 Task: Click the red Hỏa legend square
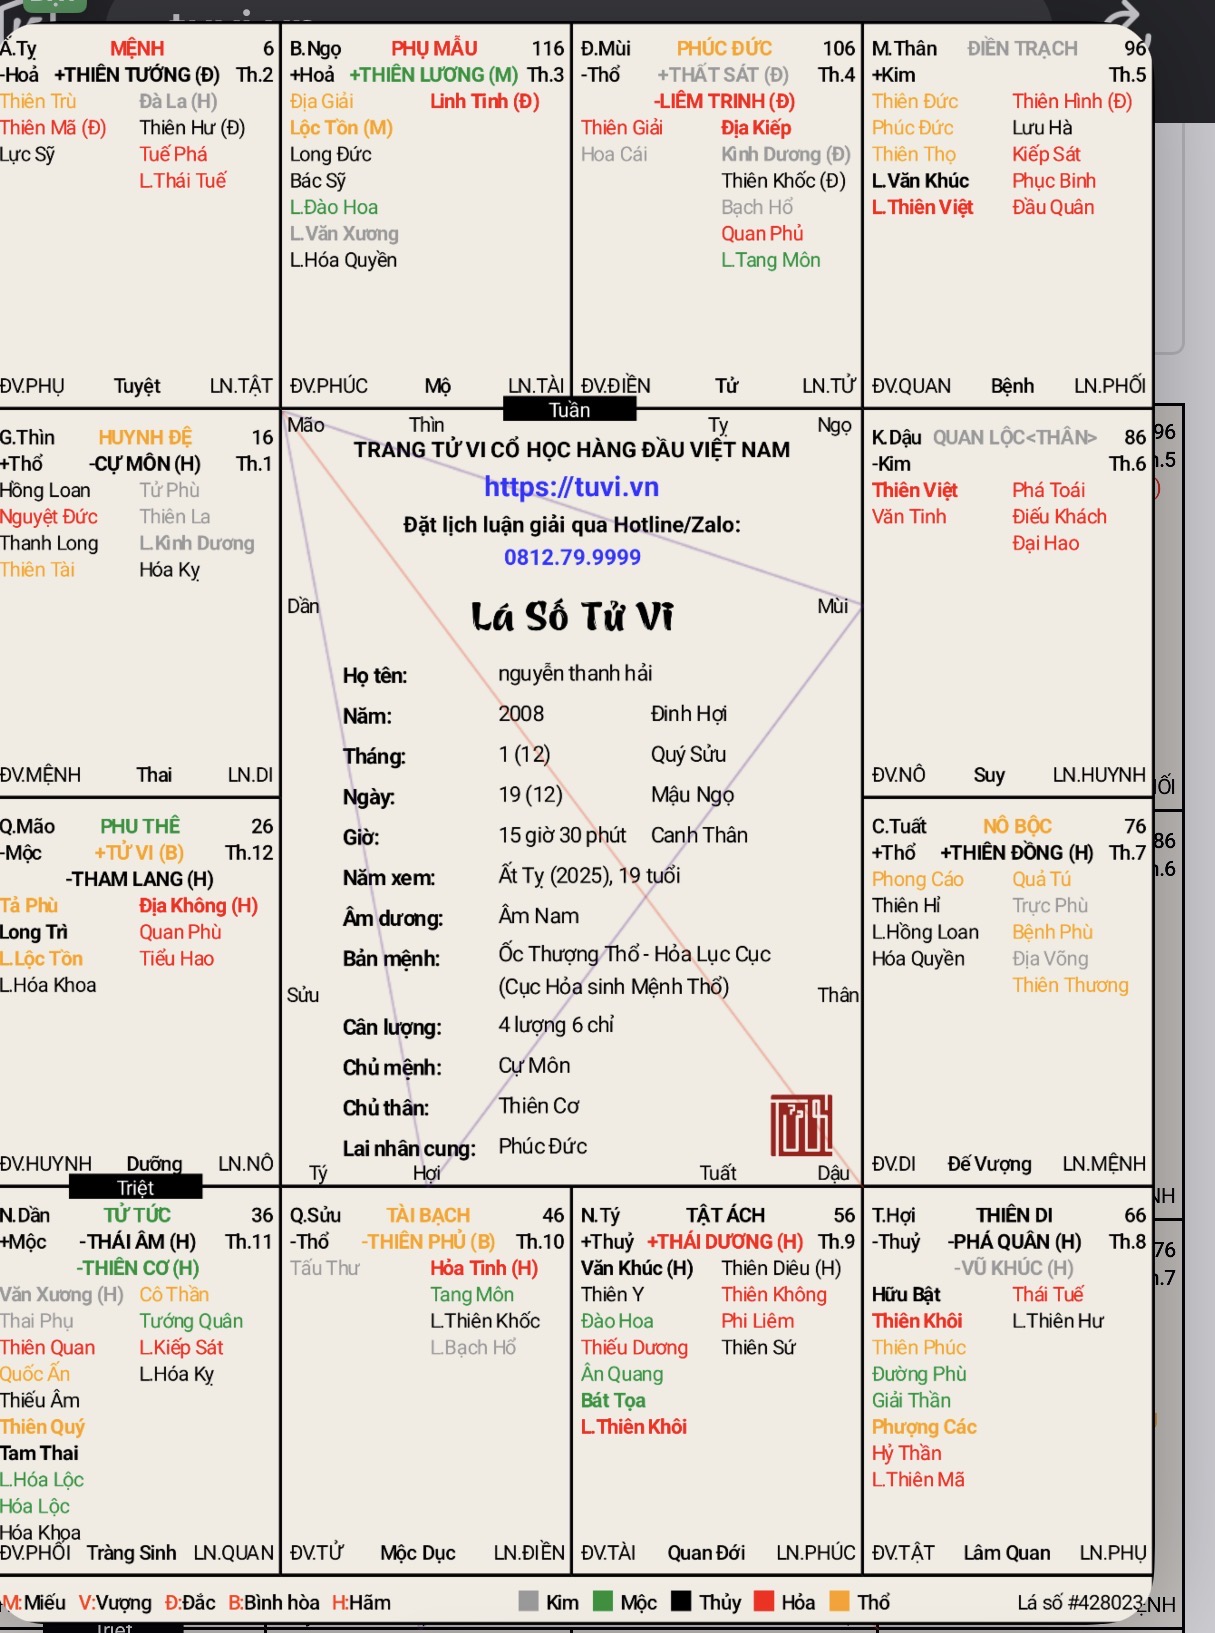pyautogui.click(x=764, y=1601)
